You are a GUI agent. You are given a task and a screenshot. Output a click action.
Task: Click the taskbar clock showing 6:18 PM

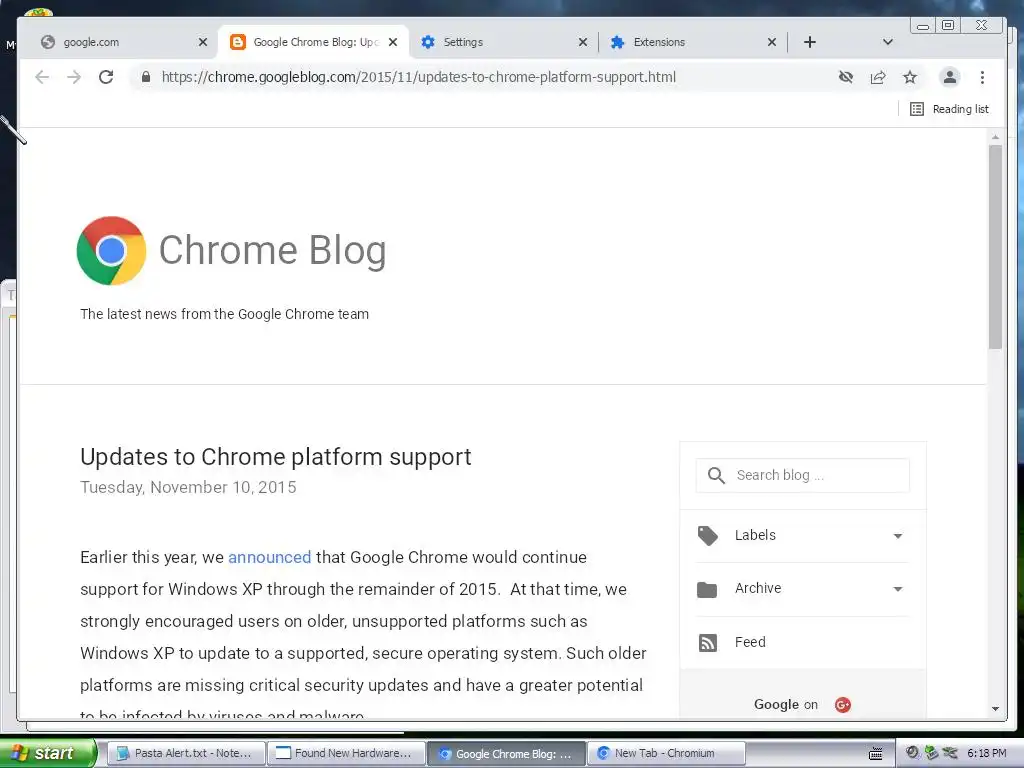point(987,753)
